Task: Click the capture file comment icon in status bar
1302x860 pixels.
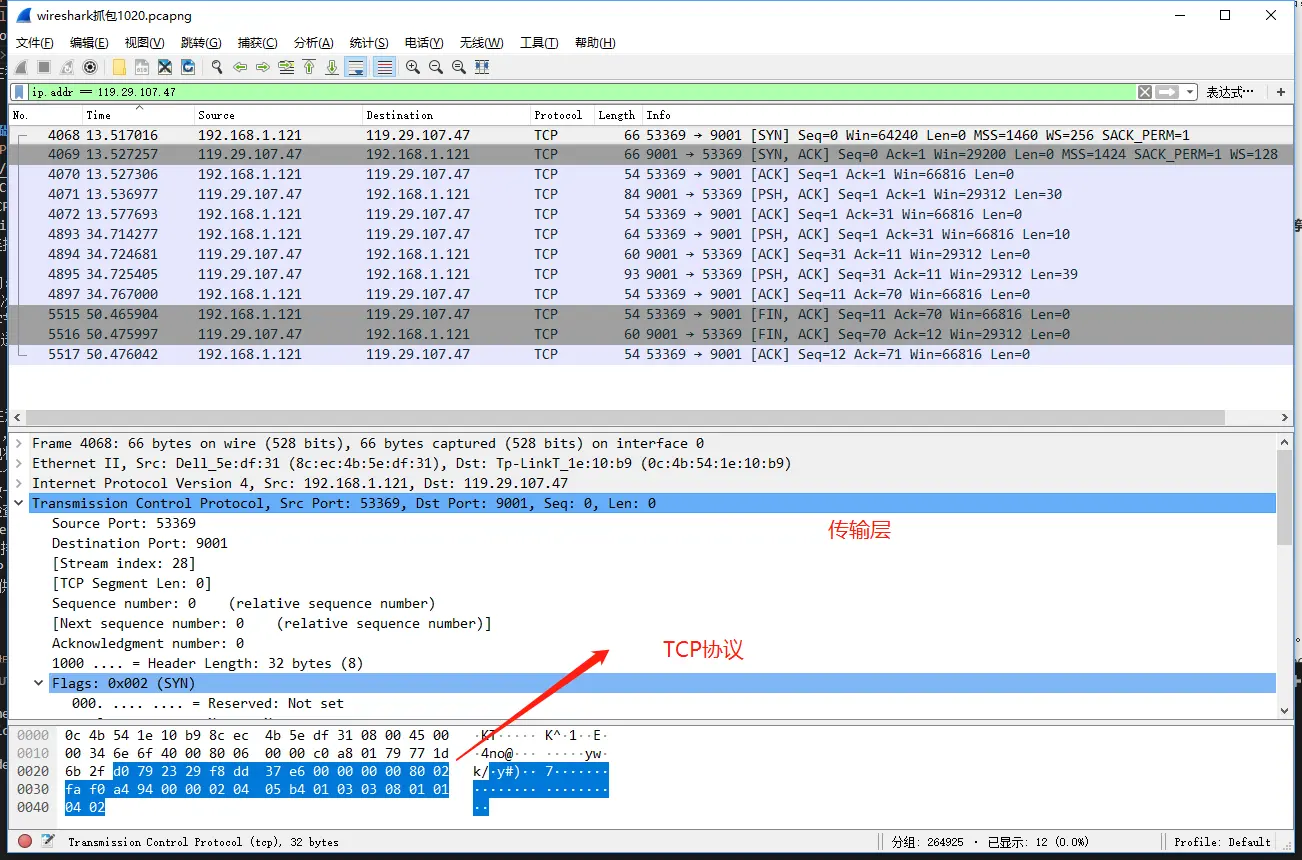Action: point(48,841)
